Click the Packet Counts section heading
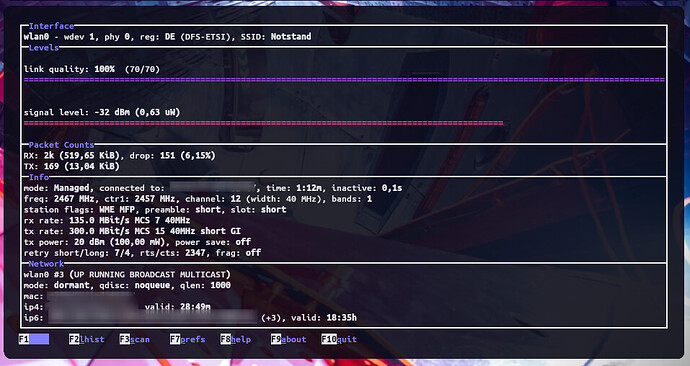690x366 pixels. pyautogui.click(x=61, y=145)
